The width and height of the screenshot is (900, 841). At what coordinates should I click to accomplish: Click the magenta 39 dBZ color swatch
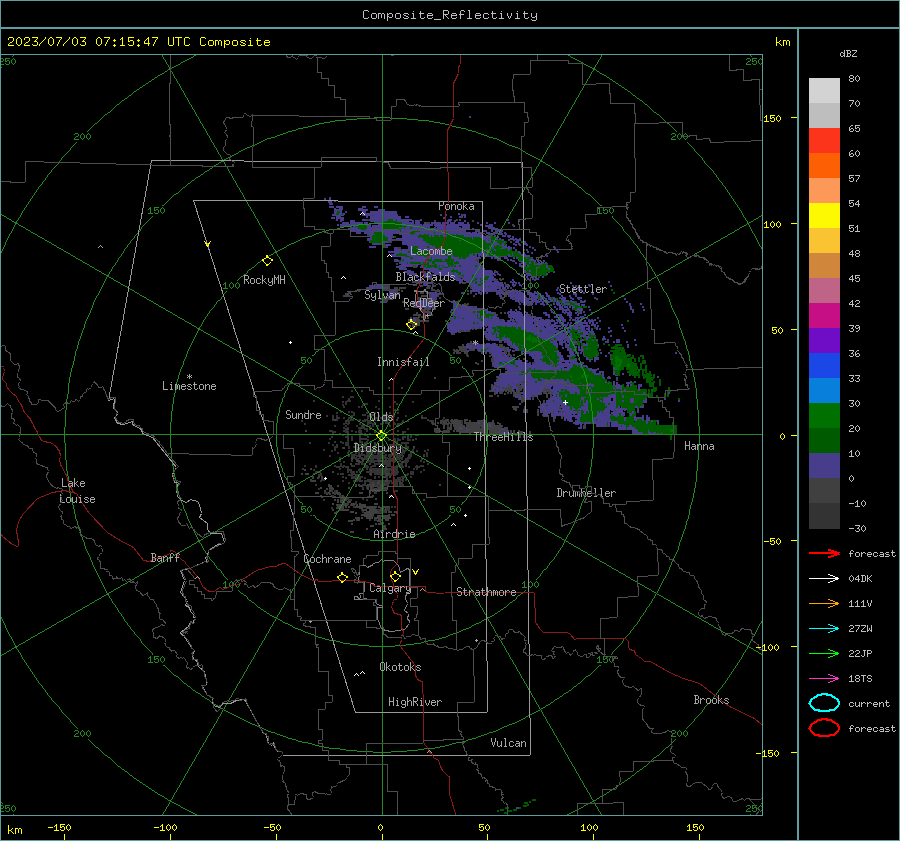(824, 315)
